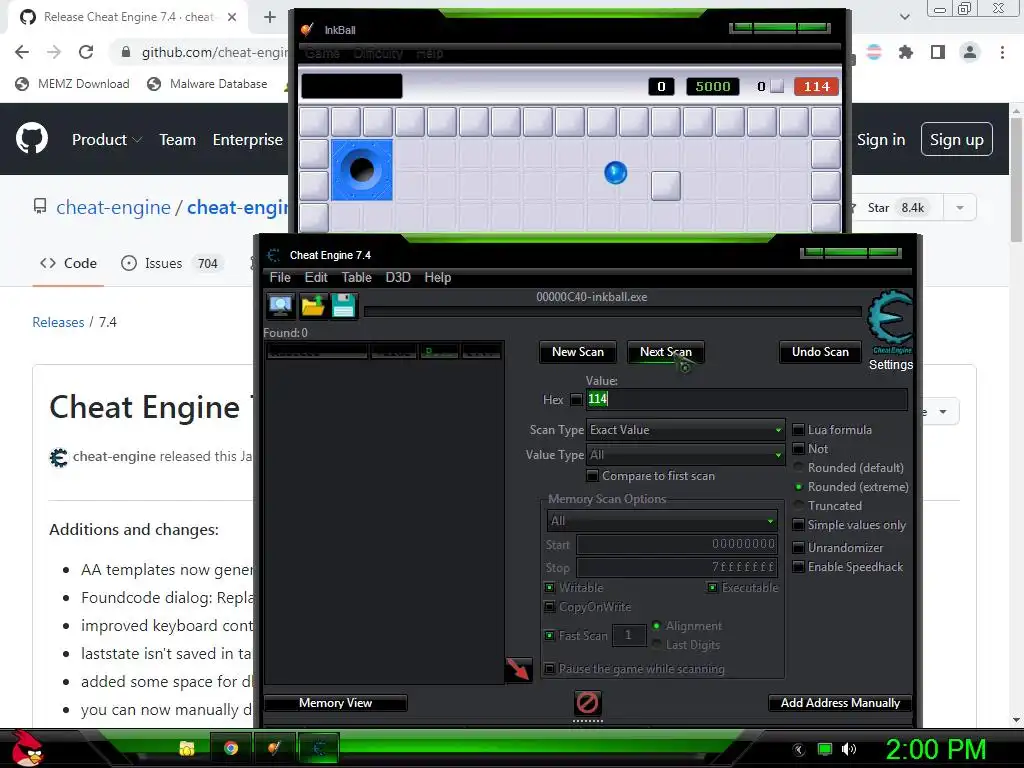The image size is (1024, 768).
Task: Toggle the Not checkbox
Action: pos(798,449)
